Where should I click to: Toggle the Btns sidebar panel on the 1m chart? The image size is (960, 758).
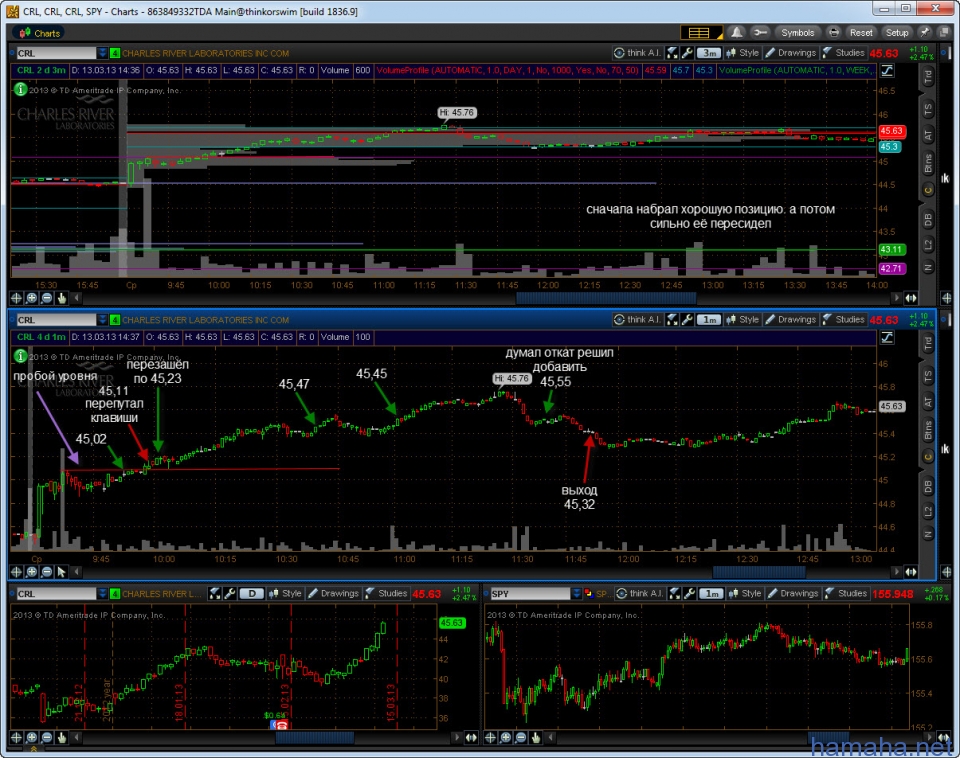(928, 430)
